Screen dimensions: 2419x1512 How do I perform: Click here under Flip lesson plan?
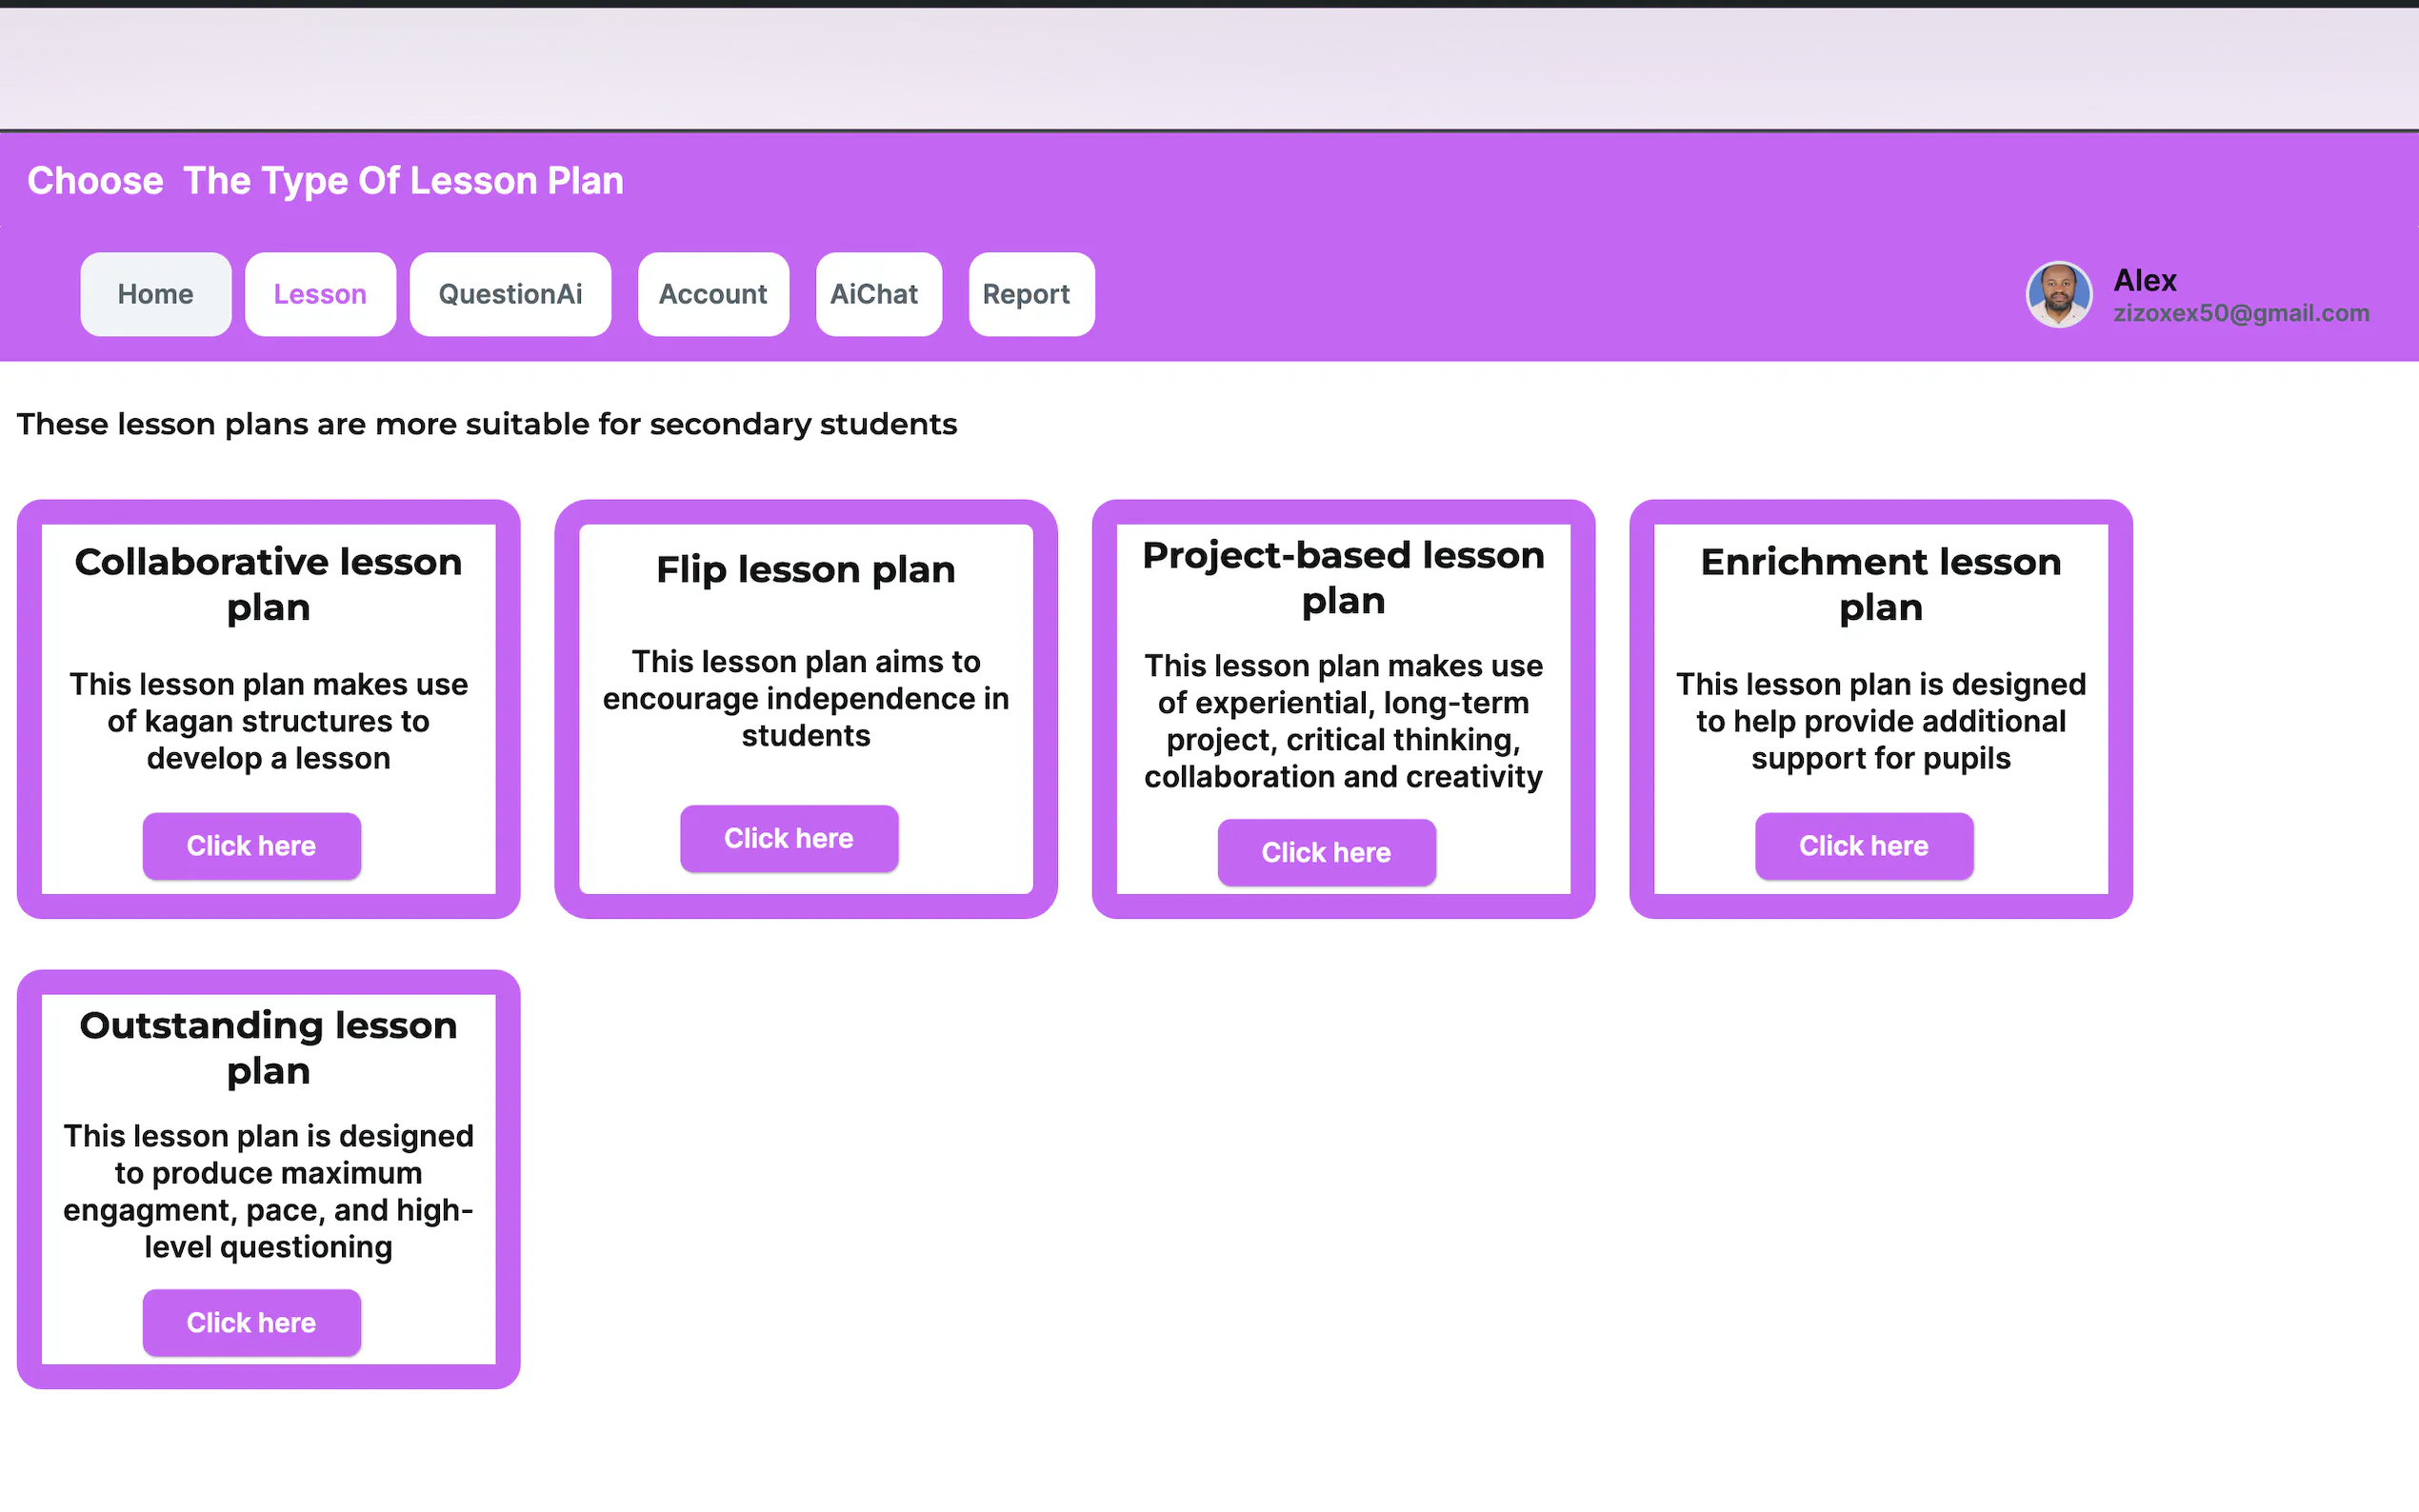click(788, 838)
